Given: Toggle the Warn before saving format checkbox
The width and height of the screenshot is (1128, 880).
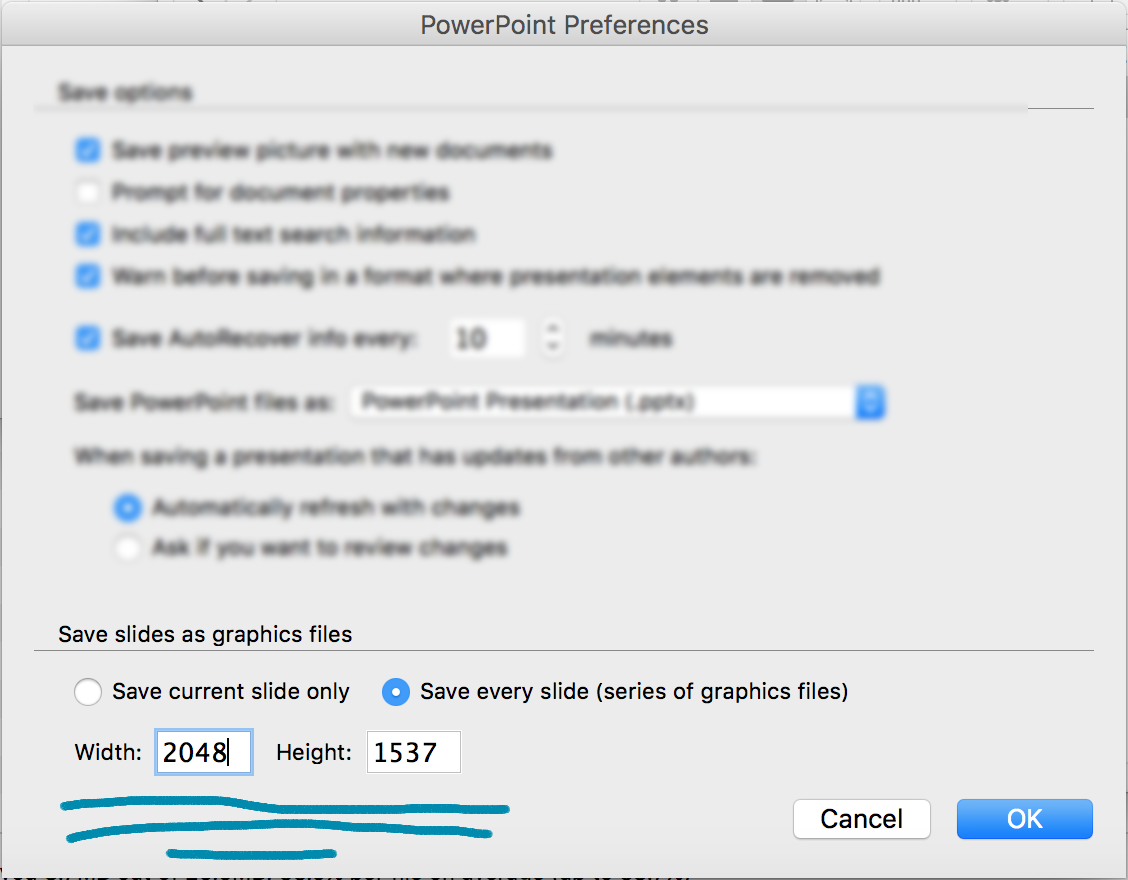Looking at the screenshot, I should point(88,276).
